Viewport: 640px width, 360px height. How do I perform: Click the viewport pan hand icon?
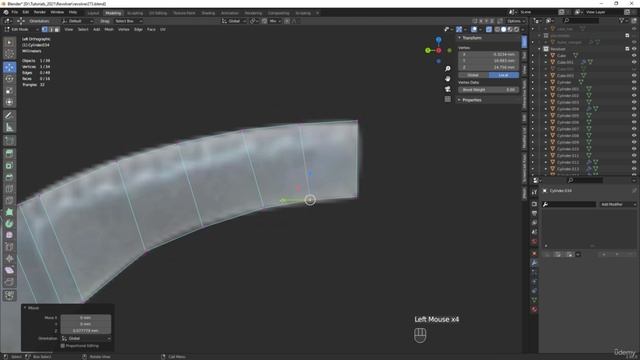[x=448, y=79]
